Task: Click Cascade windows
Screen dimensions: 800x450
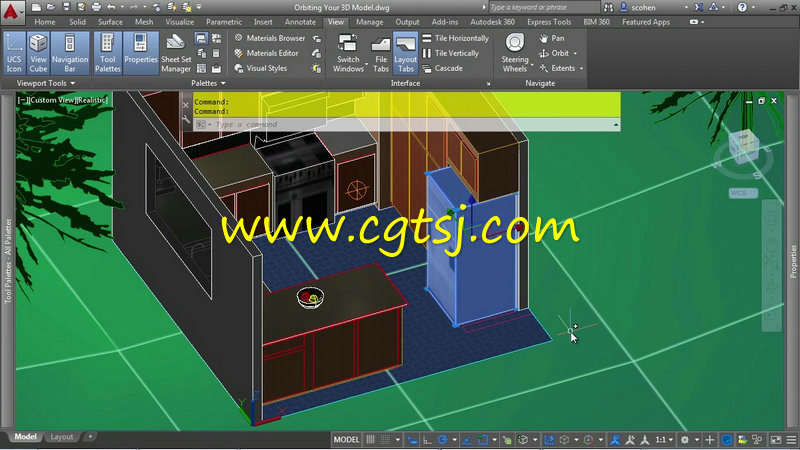Action: [x=443, y=68]
